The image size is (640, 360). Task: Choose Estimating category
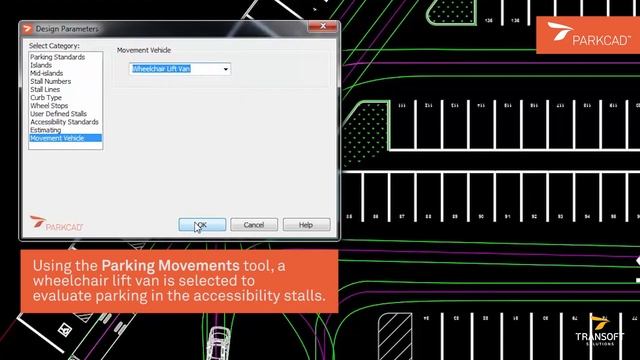point(46,130)
